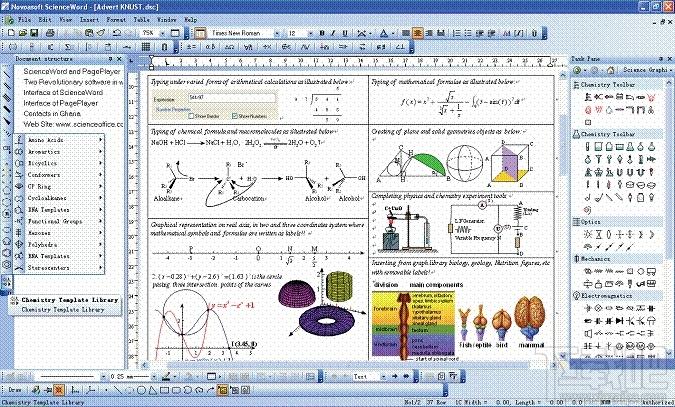Viewport: 675px width, 407px height.
Task: Toggle center alignment button
Action: [x=417, y=33]
